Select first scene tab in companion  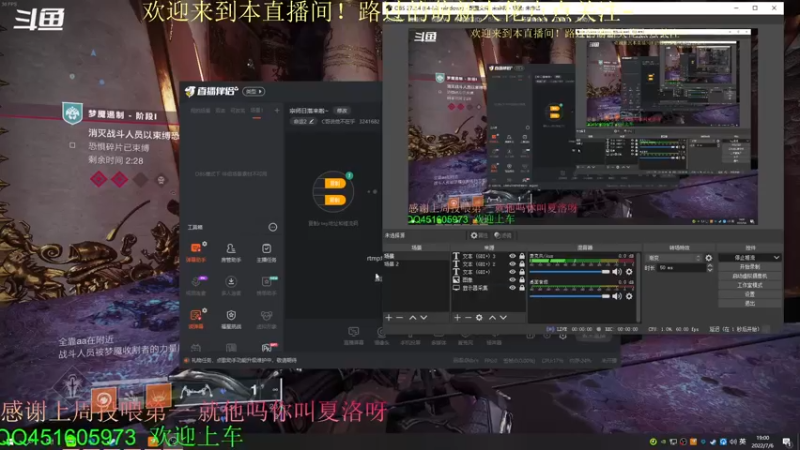click(x=200, y=111)
